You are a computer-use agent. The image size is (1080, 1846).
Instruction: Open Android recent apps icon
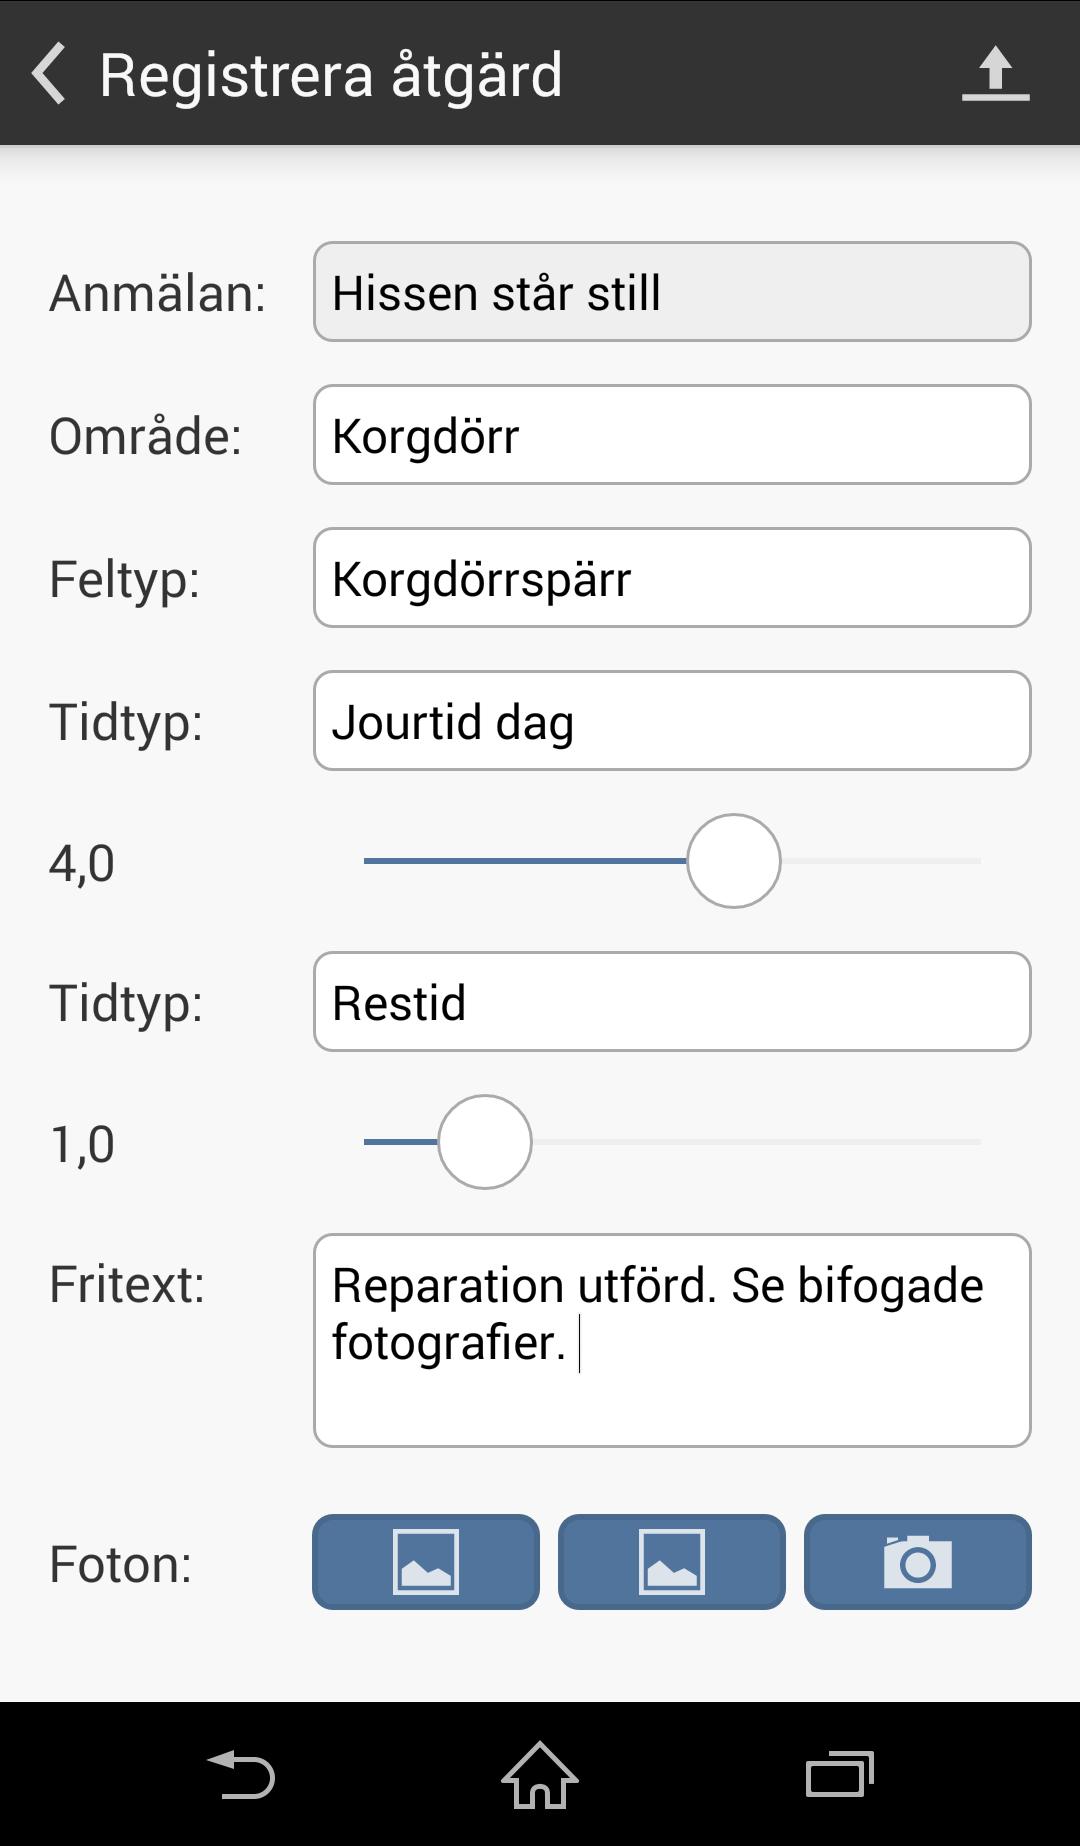click(840, 1775)
